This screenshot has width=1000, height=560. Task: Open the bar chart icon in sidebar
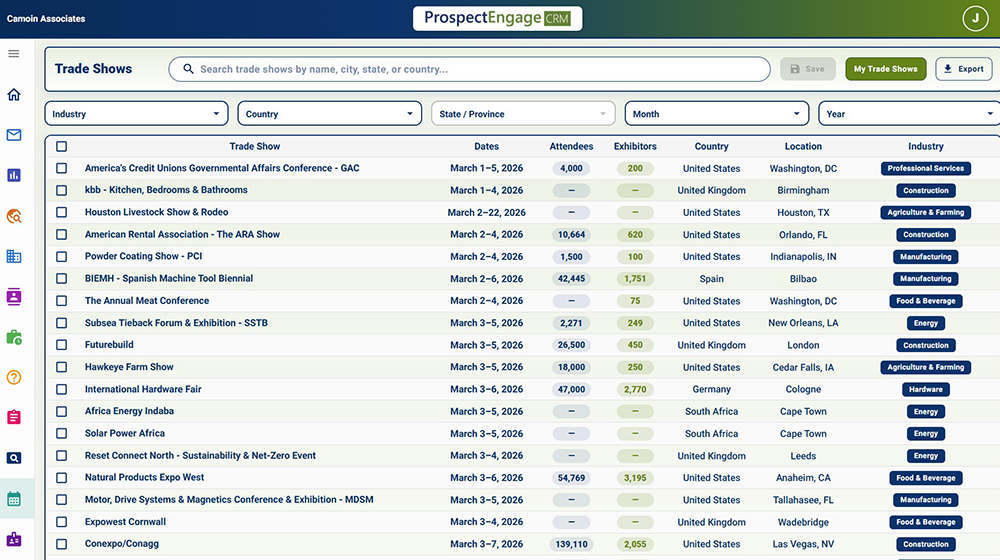pos(14,175)
